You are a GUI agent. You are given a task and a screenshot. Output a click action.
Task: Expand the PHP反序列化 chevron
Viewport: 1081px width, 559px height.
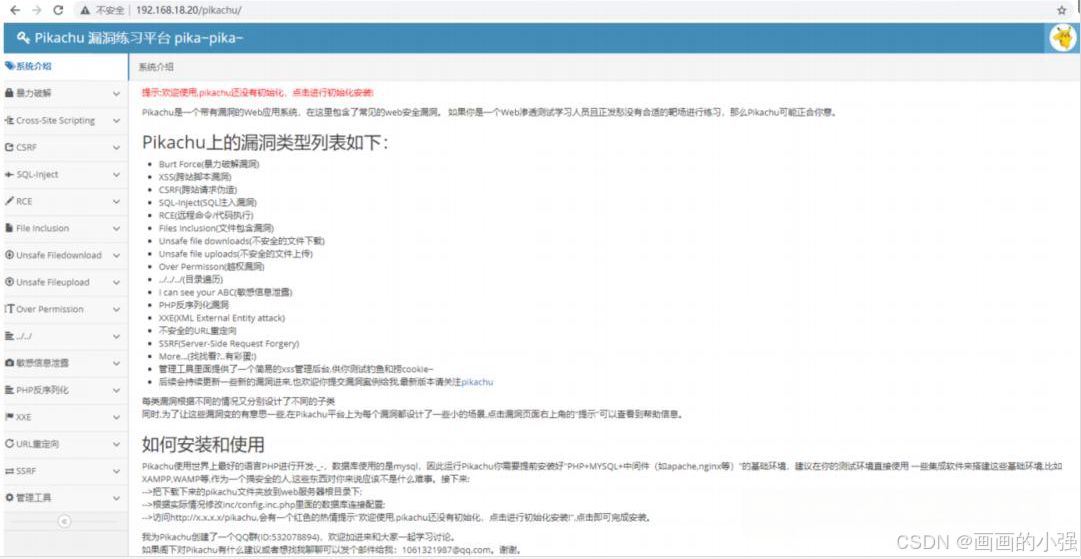point(117,389)
